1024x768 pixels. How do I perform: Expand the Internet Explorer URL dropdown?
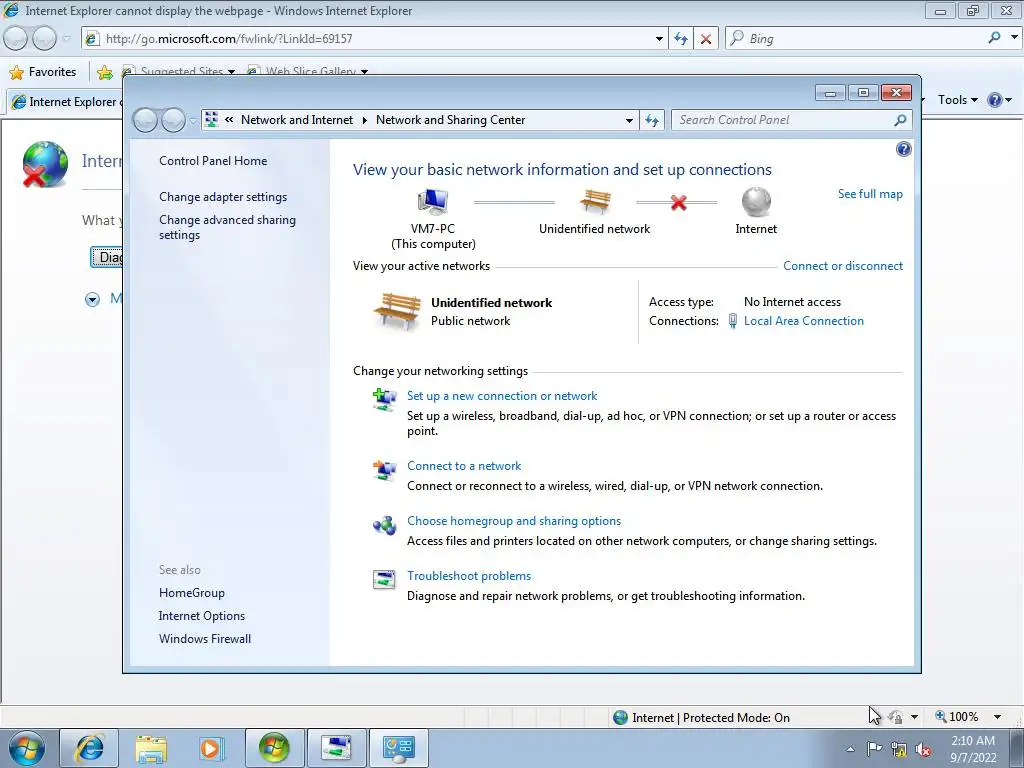659,39
